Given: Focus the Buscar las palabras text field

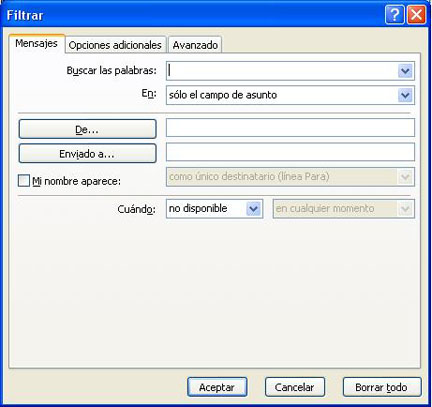Looking at the screenshot, I should click(282, 71).
